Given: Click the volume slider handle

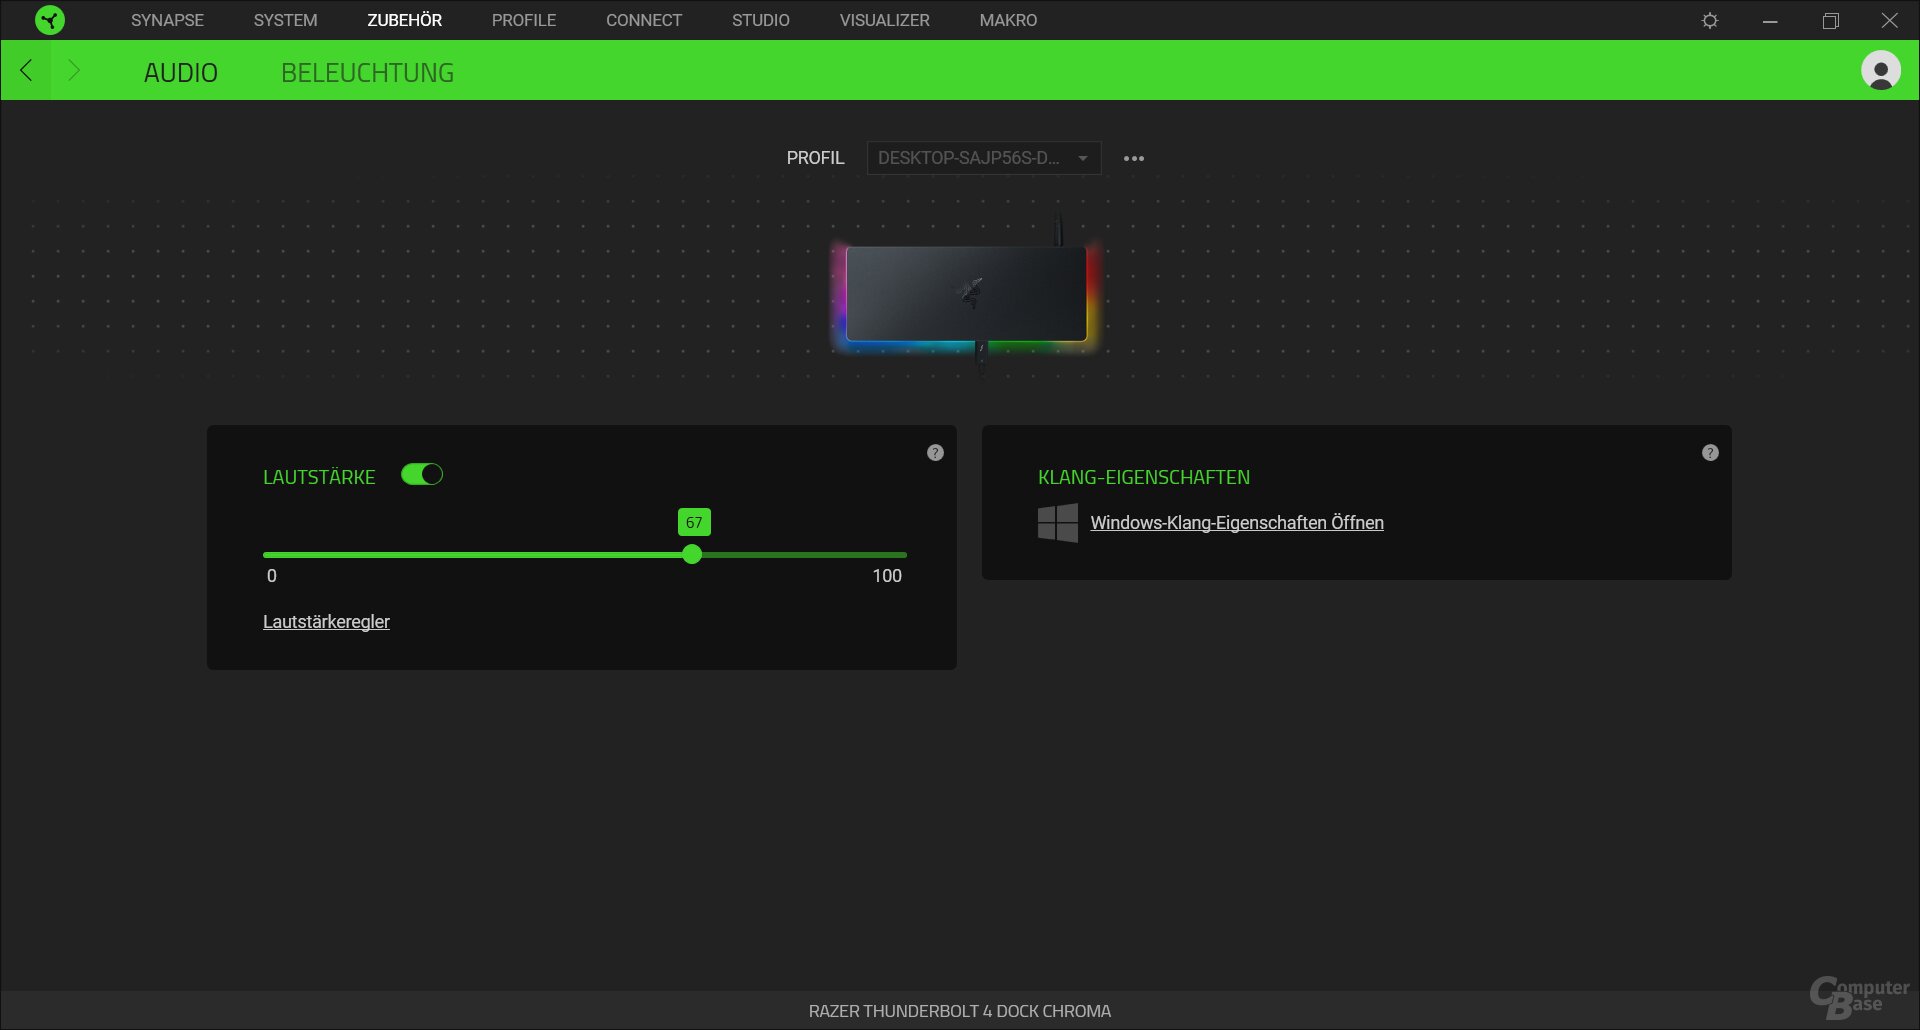Looking at the screenshot, I should (692, 555).
